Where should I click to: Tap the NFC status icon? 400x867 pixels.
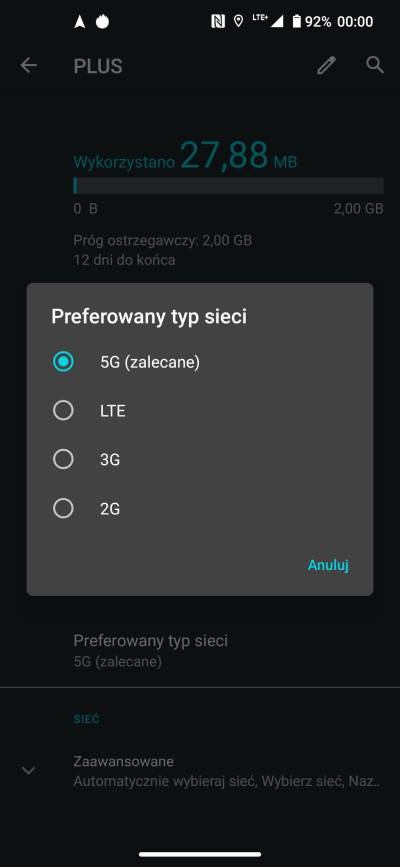click(219, 22)
